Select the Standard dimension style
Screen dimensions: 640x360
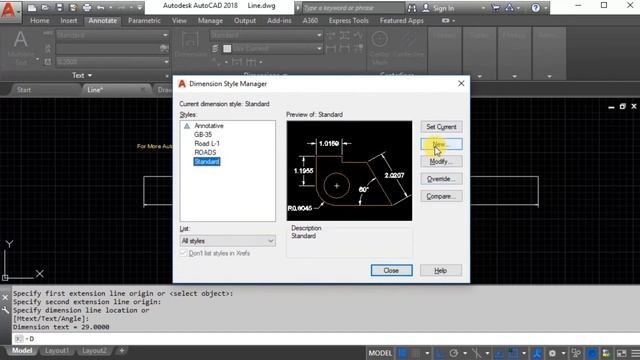click(207, 162)
